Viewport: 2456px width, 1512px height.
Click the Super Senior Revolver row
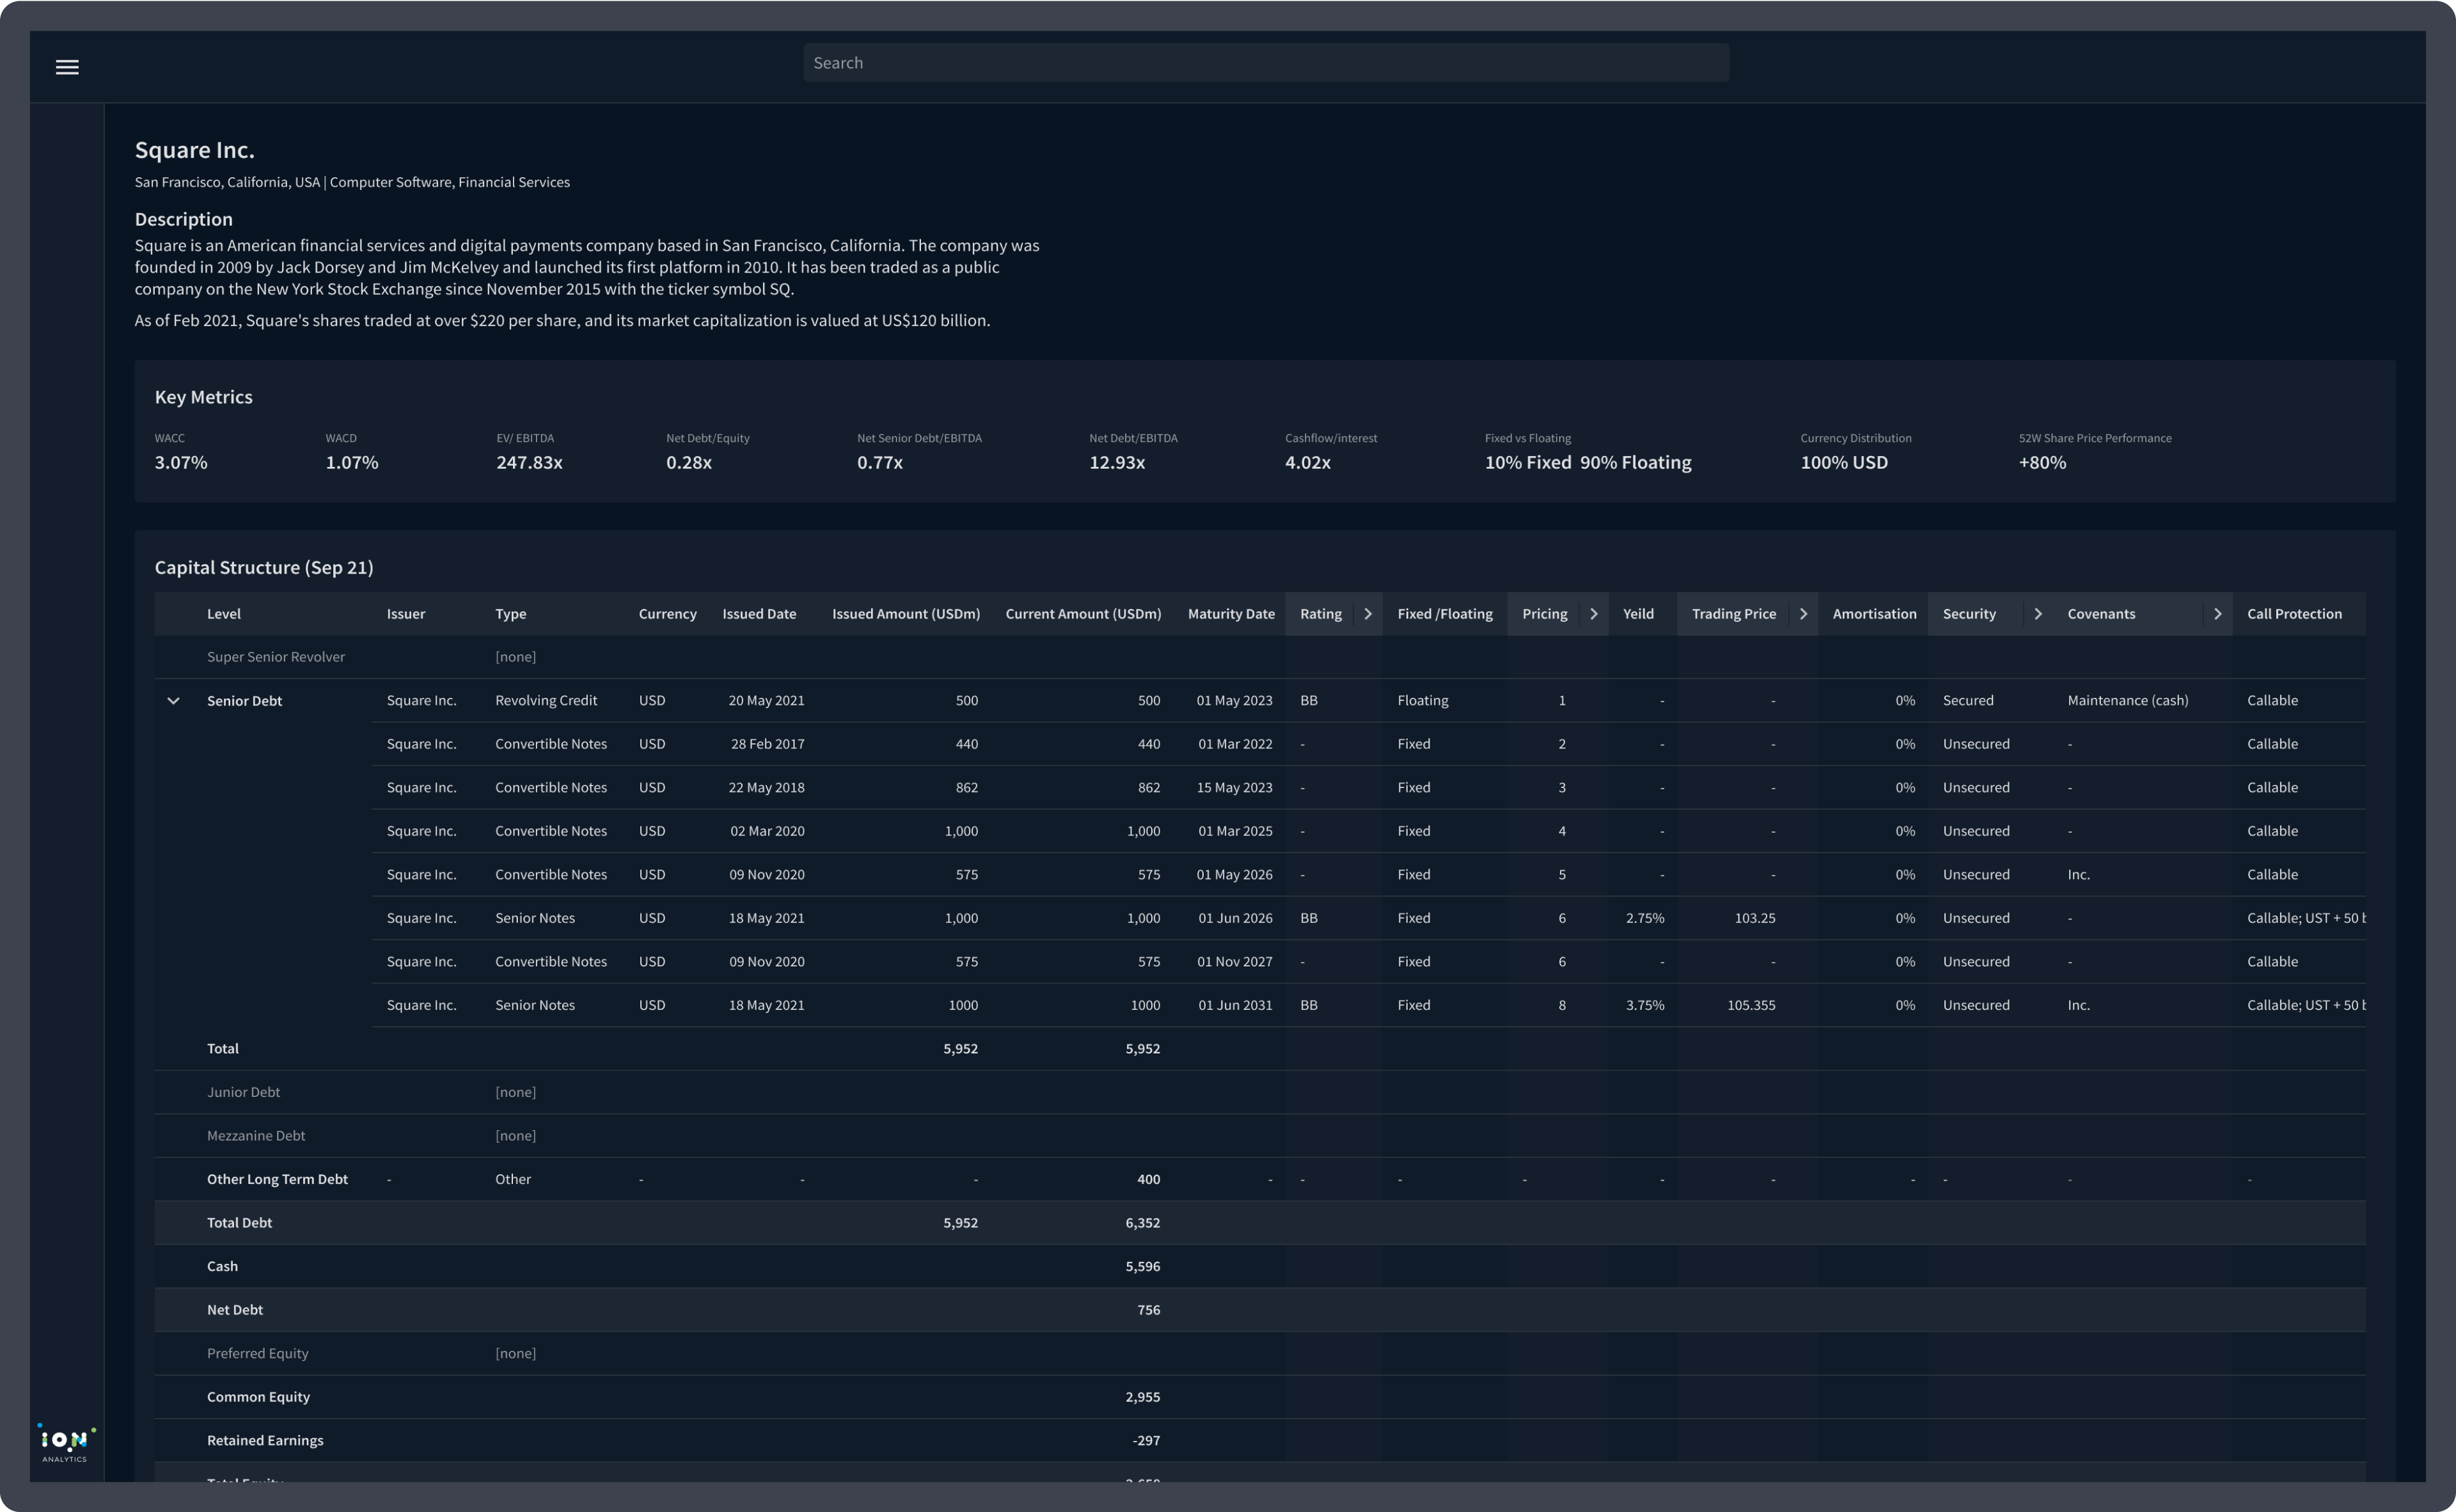tap(276, 657)
